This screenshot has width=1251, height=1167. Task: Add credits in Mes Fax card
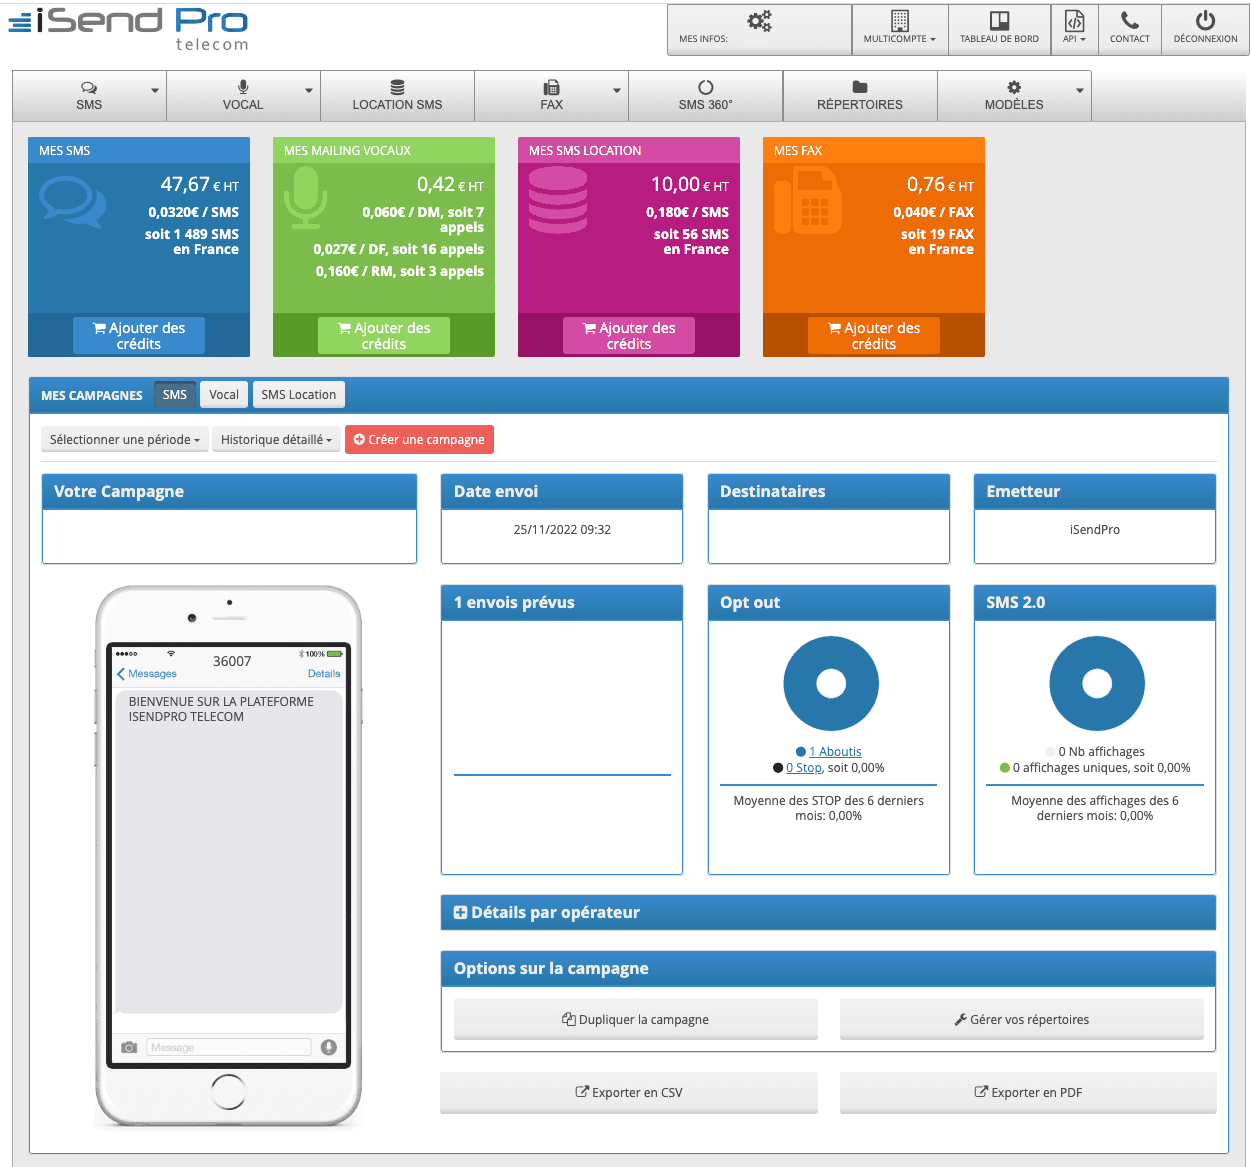873,336
